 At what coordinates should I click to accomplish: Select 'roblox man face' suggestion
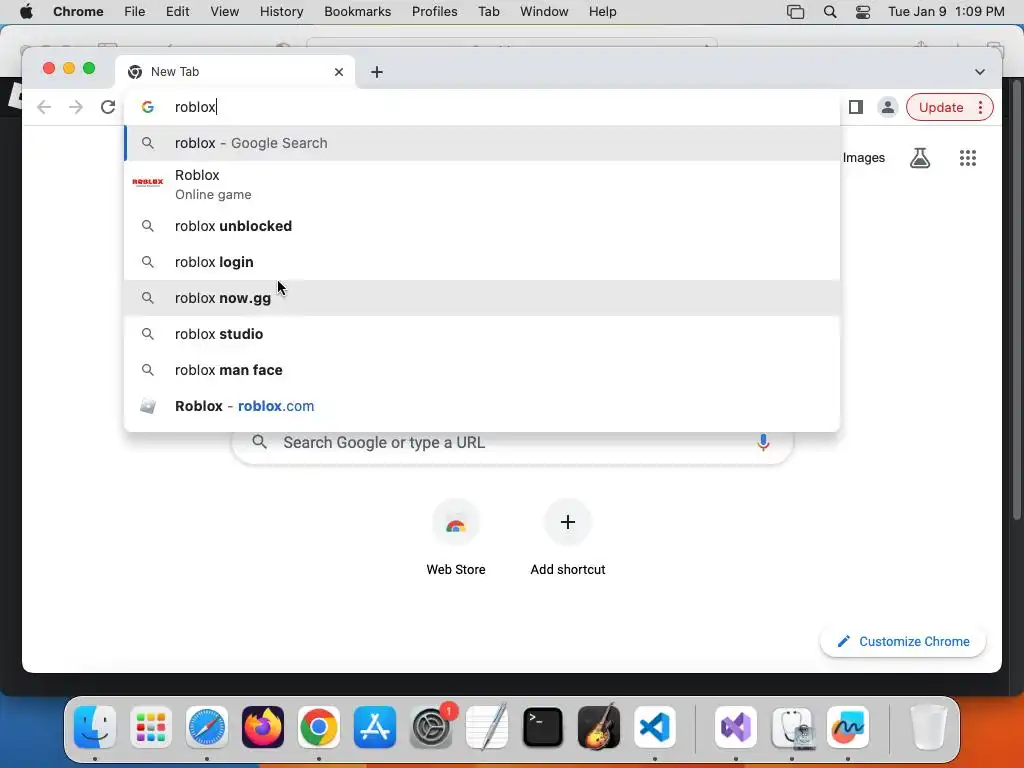[482, 370]
